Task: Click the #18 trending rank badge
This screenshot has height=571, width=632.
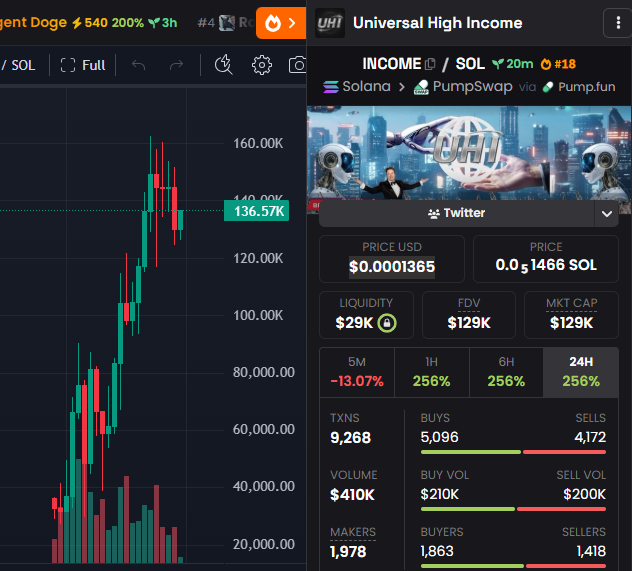Action: click(x=558, y=64)
